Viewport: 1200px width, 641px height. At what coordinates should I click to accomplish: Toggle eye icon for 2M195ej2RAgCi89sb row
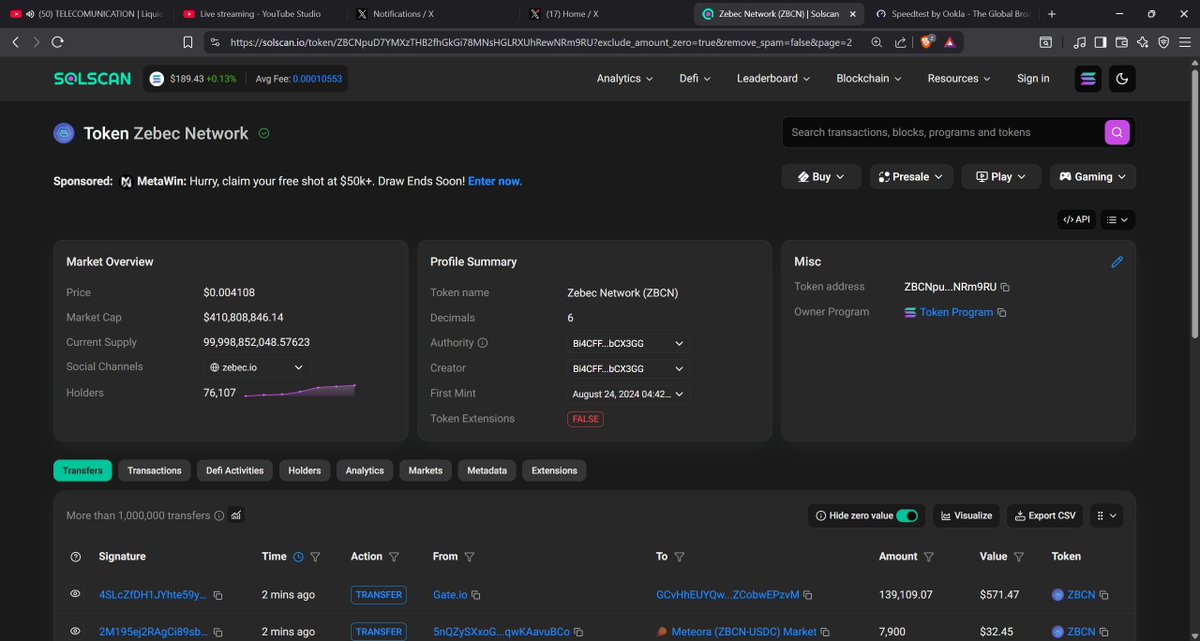click(x=75, y=632)
